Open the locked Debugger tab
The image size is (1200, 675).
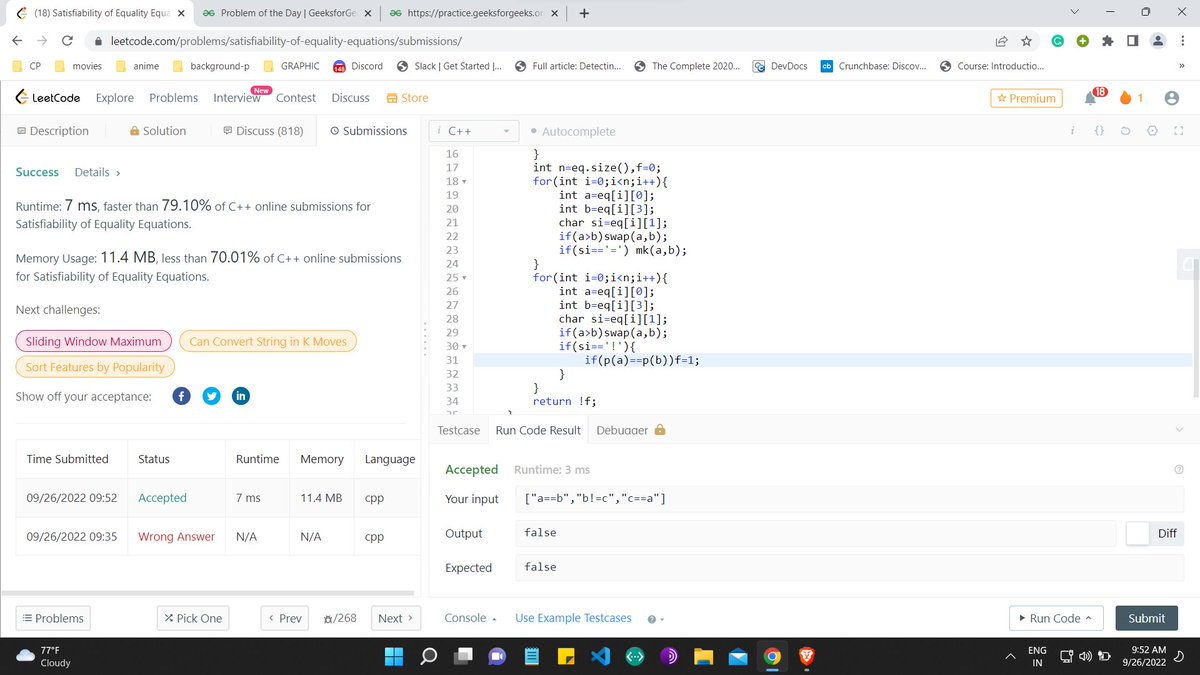[x=631, y=430]
